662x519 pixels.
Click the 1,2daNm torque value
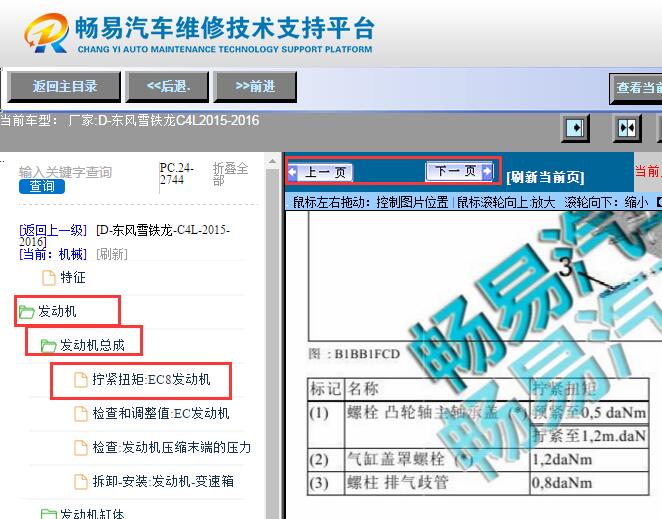tap(562, 459)
